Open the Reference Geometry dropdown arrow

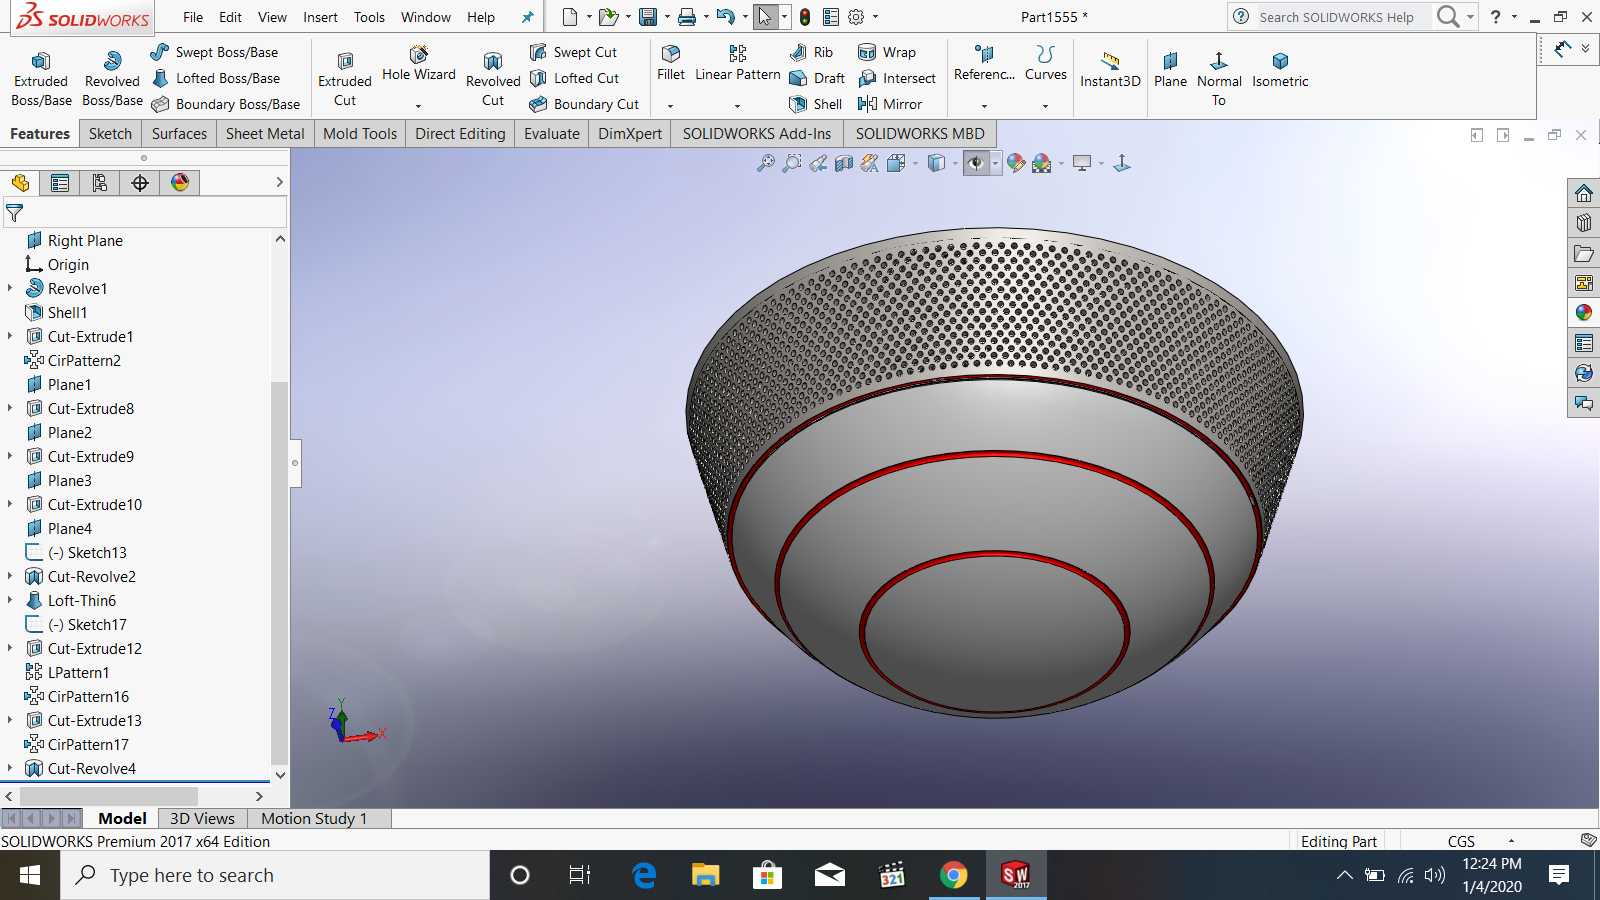click(984, 105)
